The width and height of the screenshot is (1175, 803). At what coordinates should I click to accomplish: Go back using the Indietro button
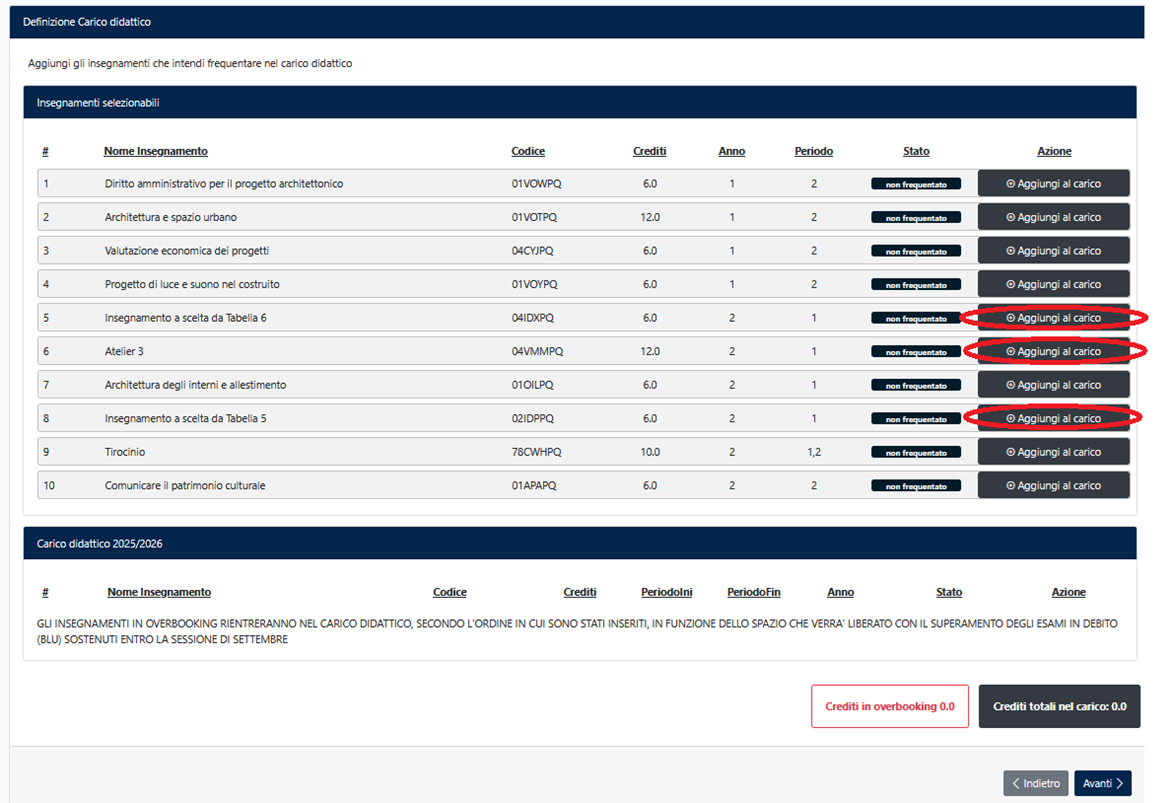pyautogui.click(x=1036, y=784)
